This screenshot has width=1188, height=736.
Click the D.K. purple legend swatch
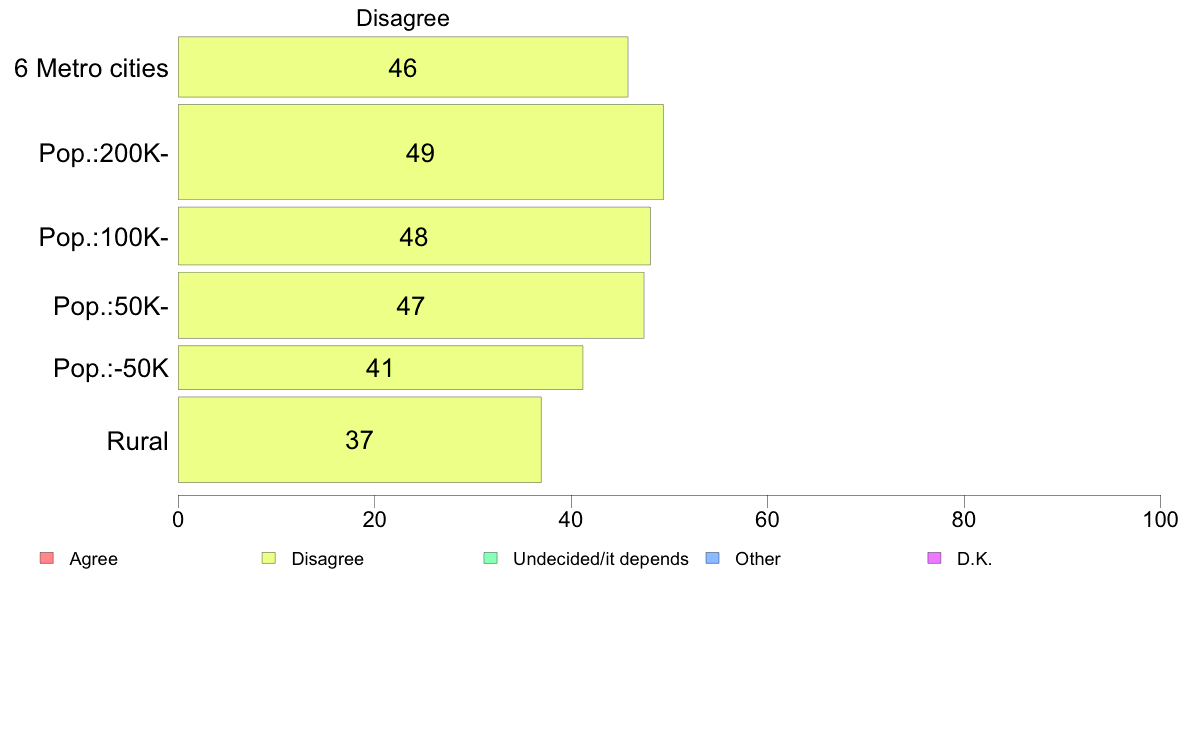point(935,559)
